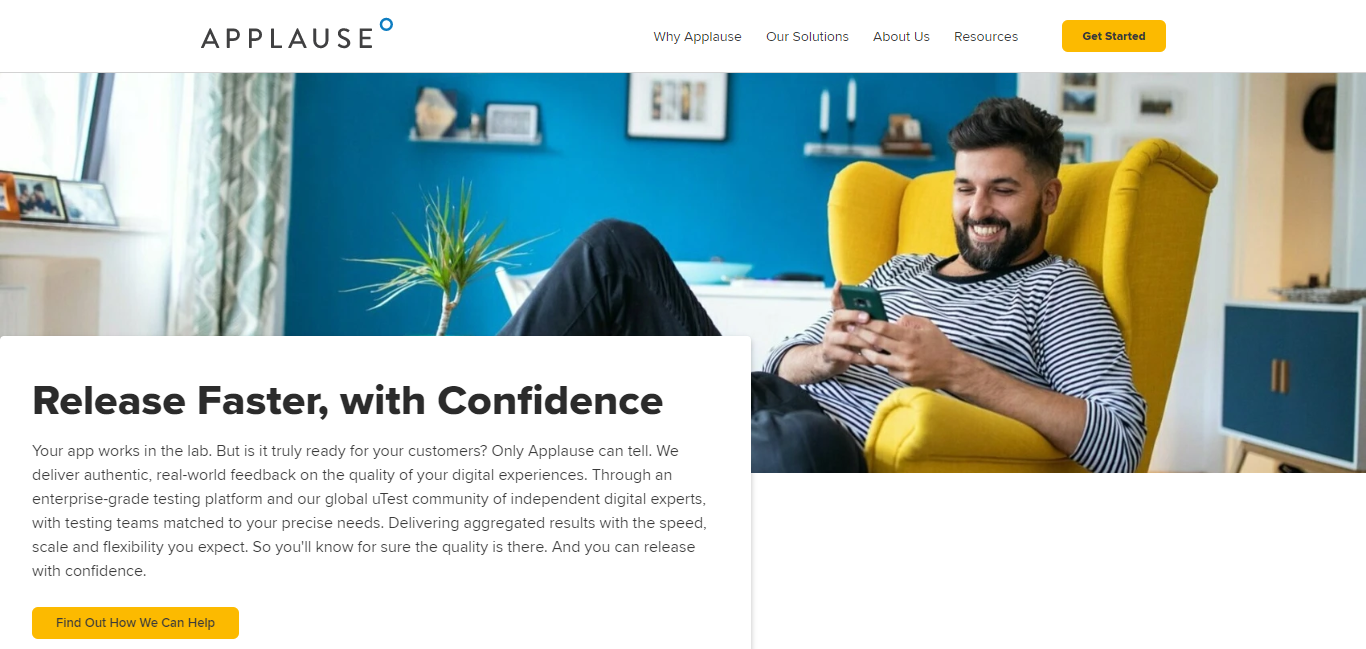Click the green smartphone in the man's hands

pyautogui.click(x=864, y=303)
